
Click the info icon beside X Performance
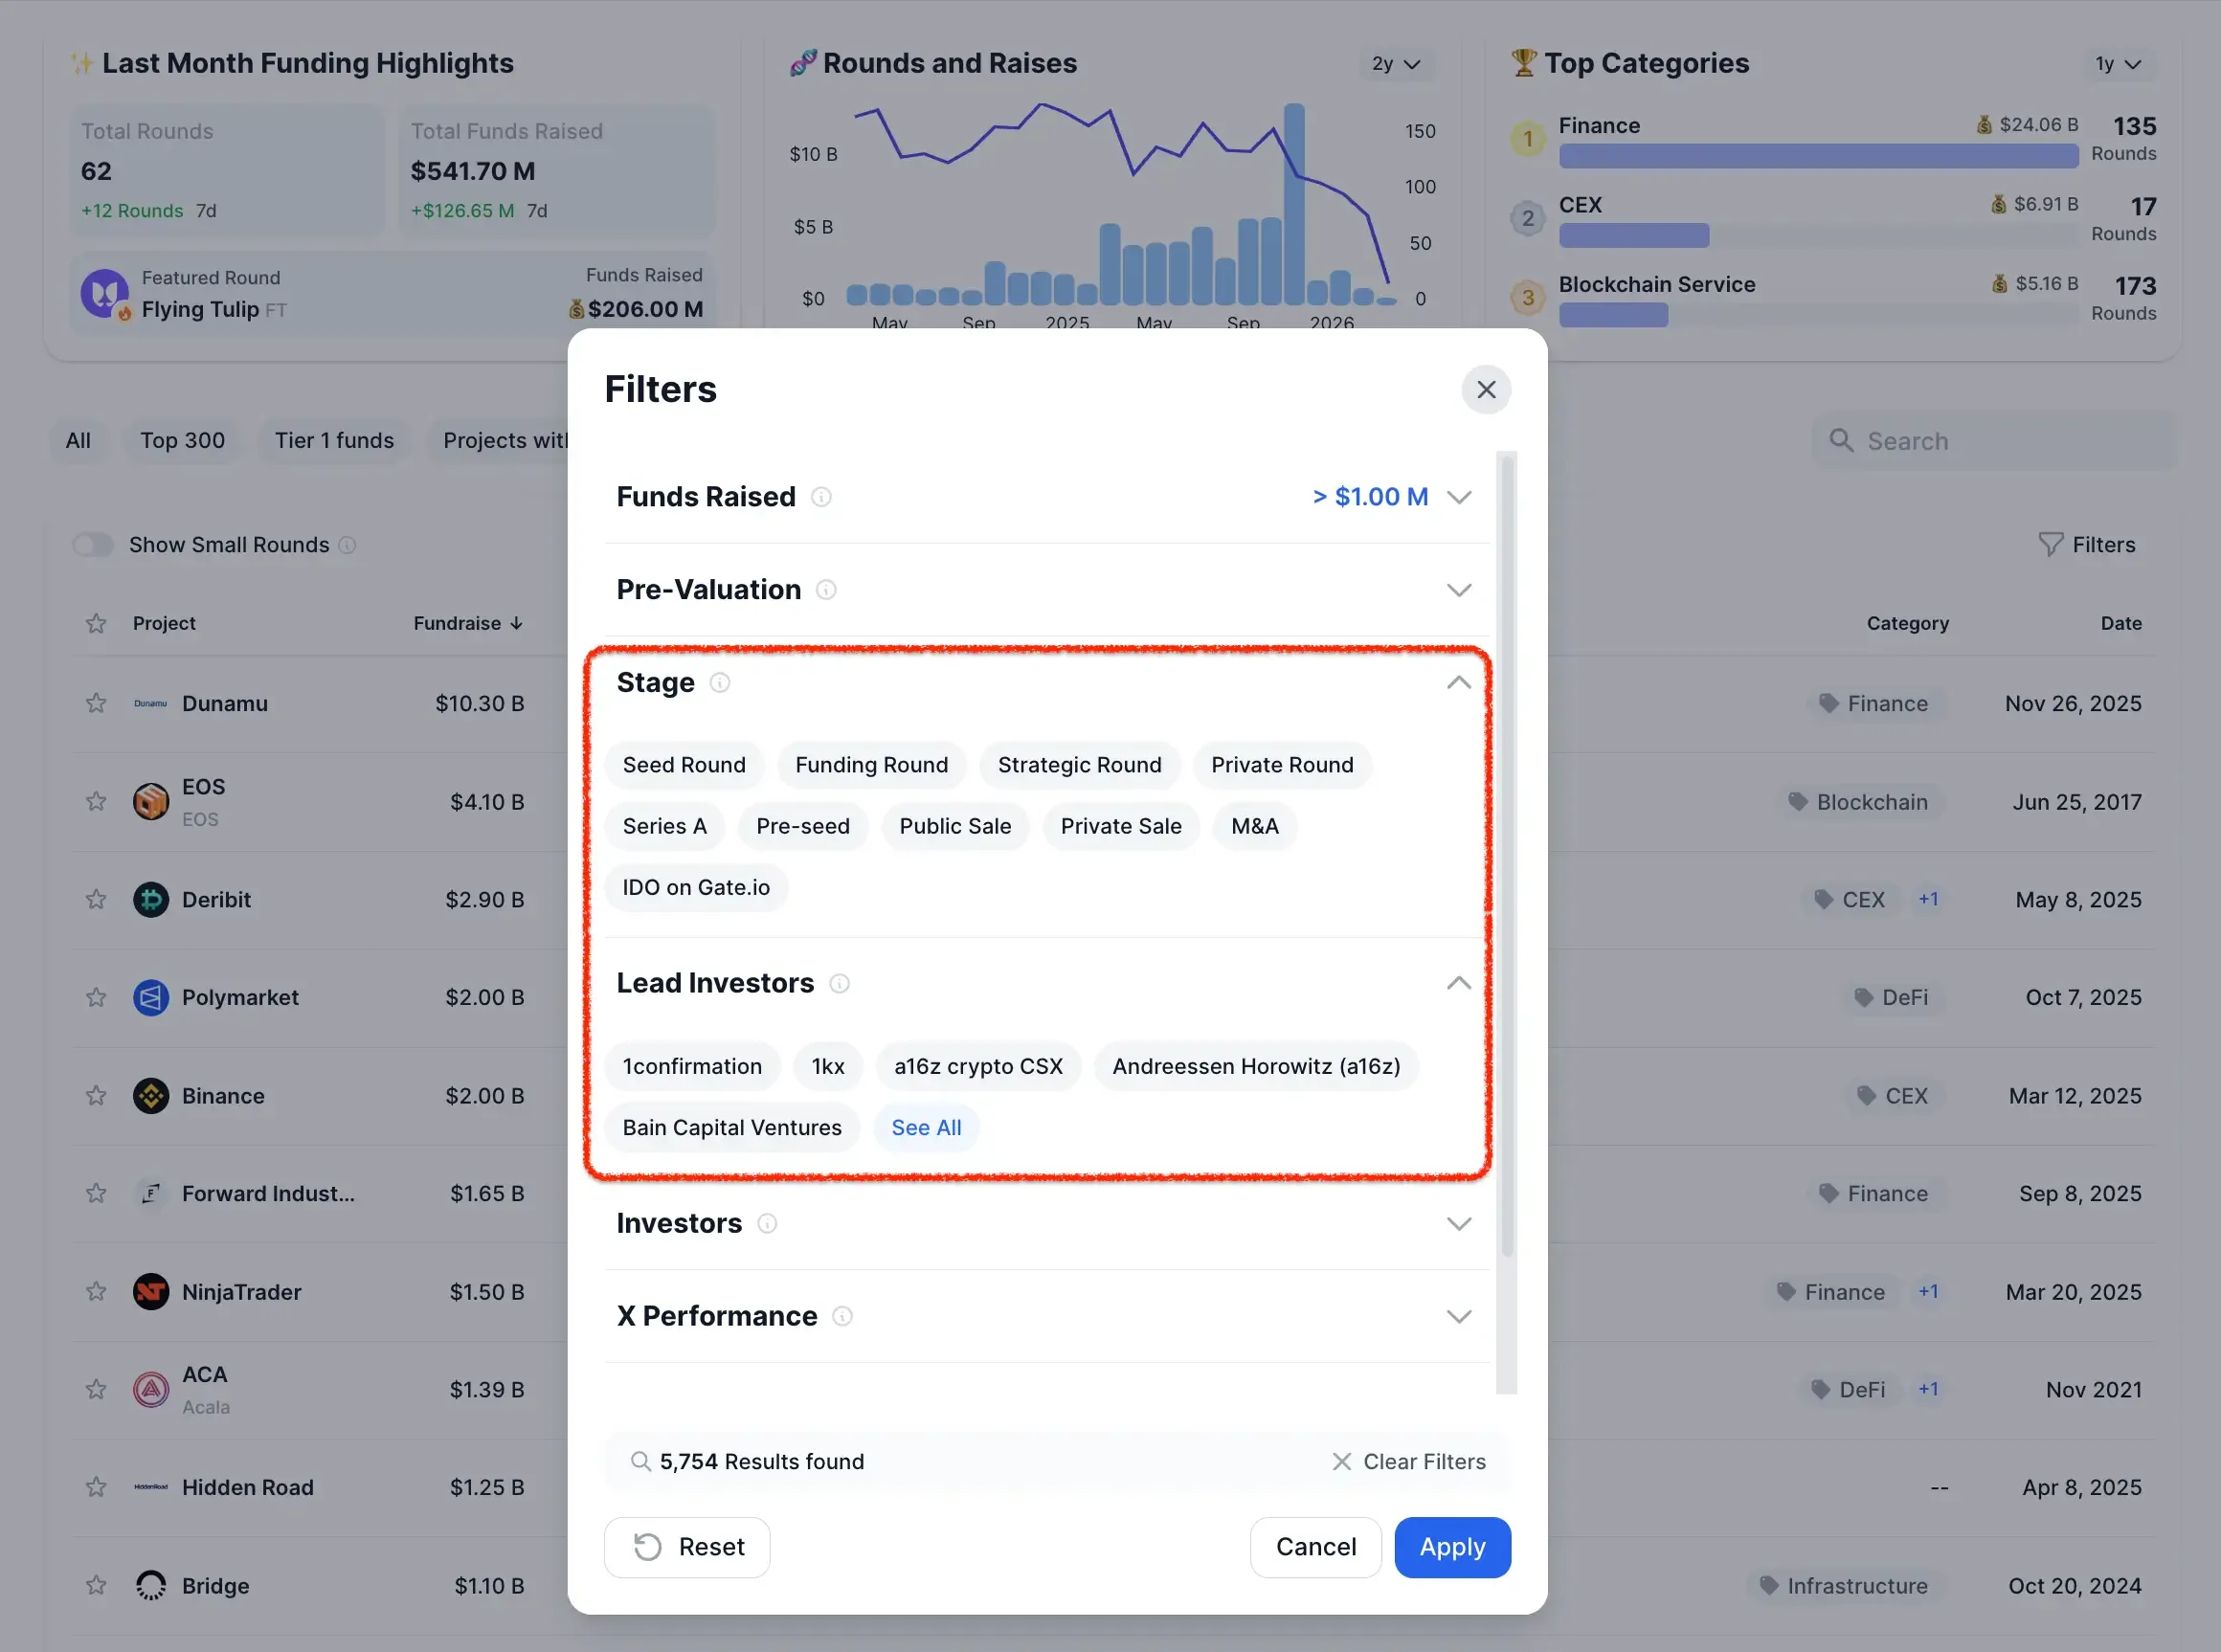842,1316
